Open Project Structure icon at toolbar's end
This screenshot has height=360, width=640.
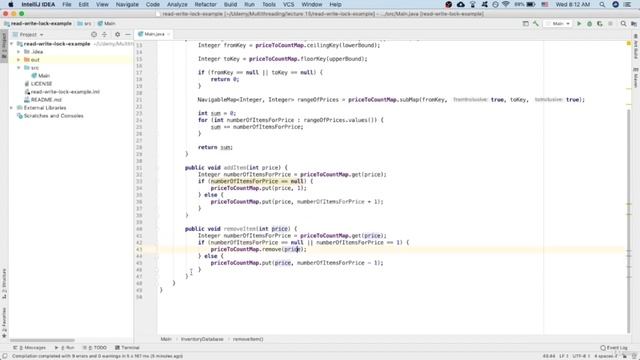[633, 24]
